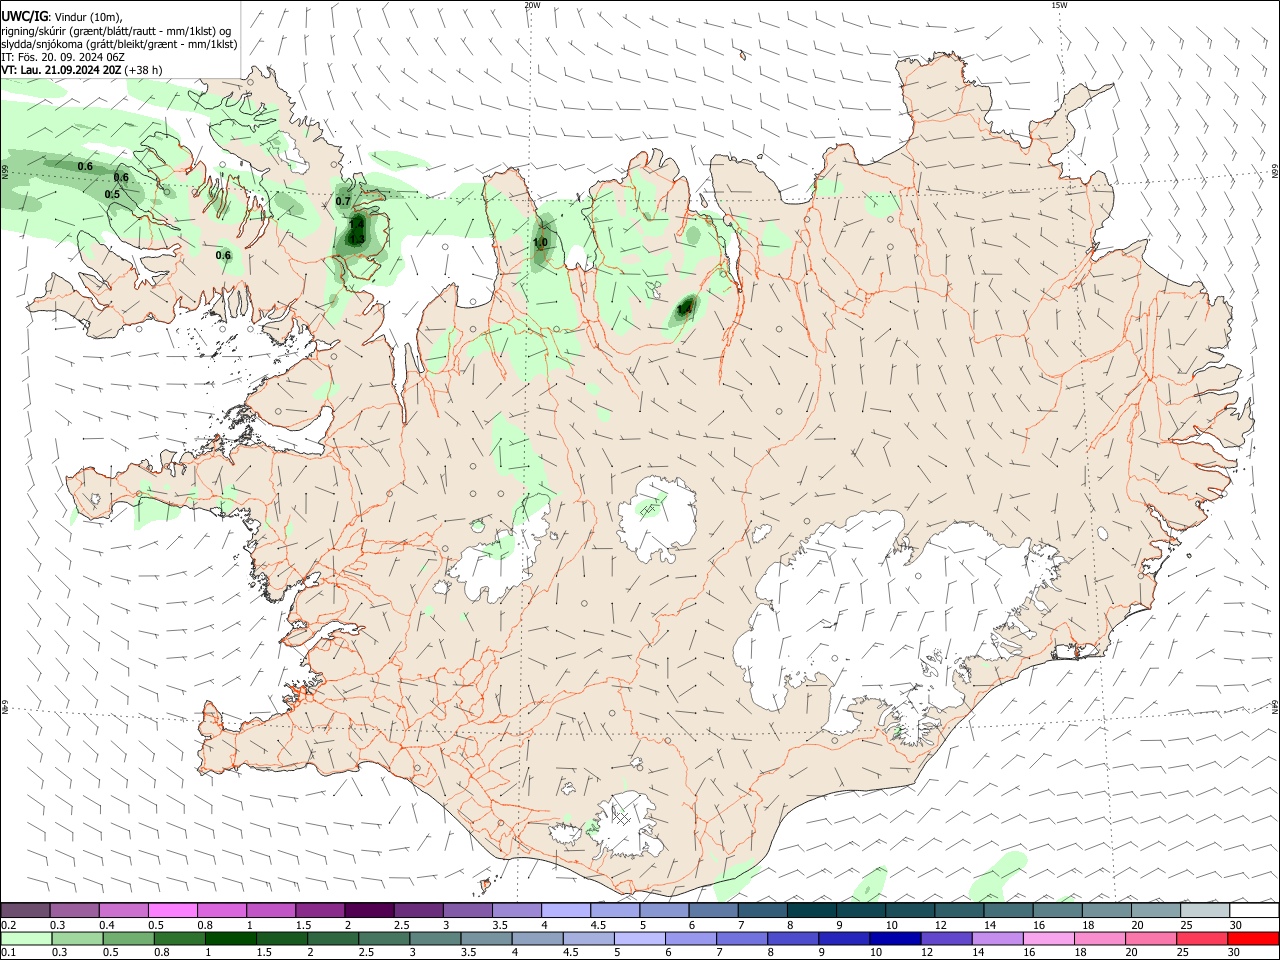Screen dimensions: 1280x960
Task: Click the 'IT: Fös. 20. 09. 2024 06Z' line
Action: click(x=63, y=57)
